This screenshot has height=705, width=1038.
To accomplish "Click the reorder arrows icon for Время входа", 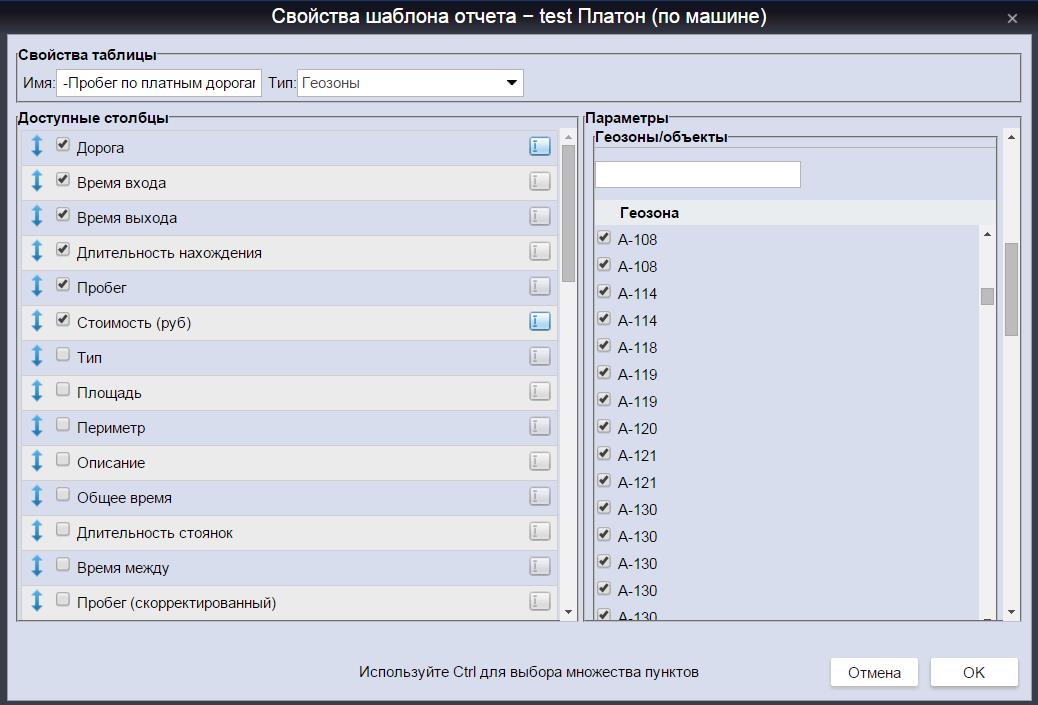I will 37,181.
